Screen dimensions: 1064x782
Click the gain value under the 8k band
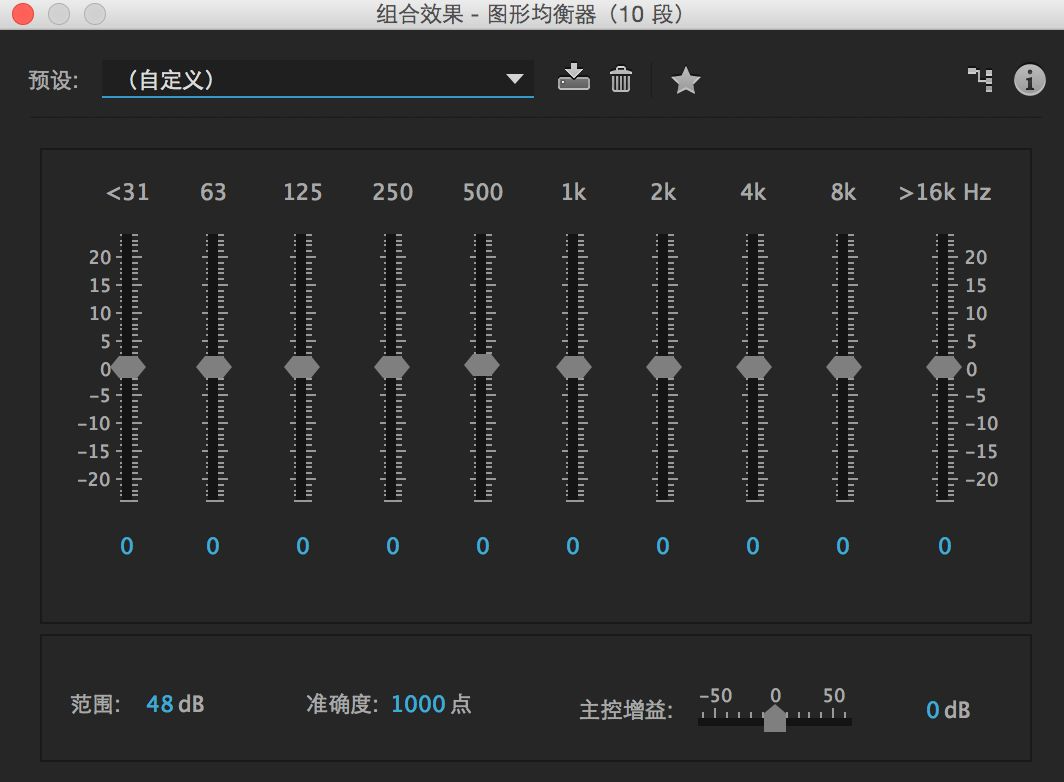pos(843,546)
